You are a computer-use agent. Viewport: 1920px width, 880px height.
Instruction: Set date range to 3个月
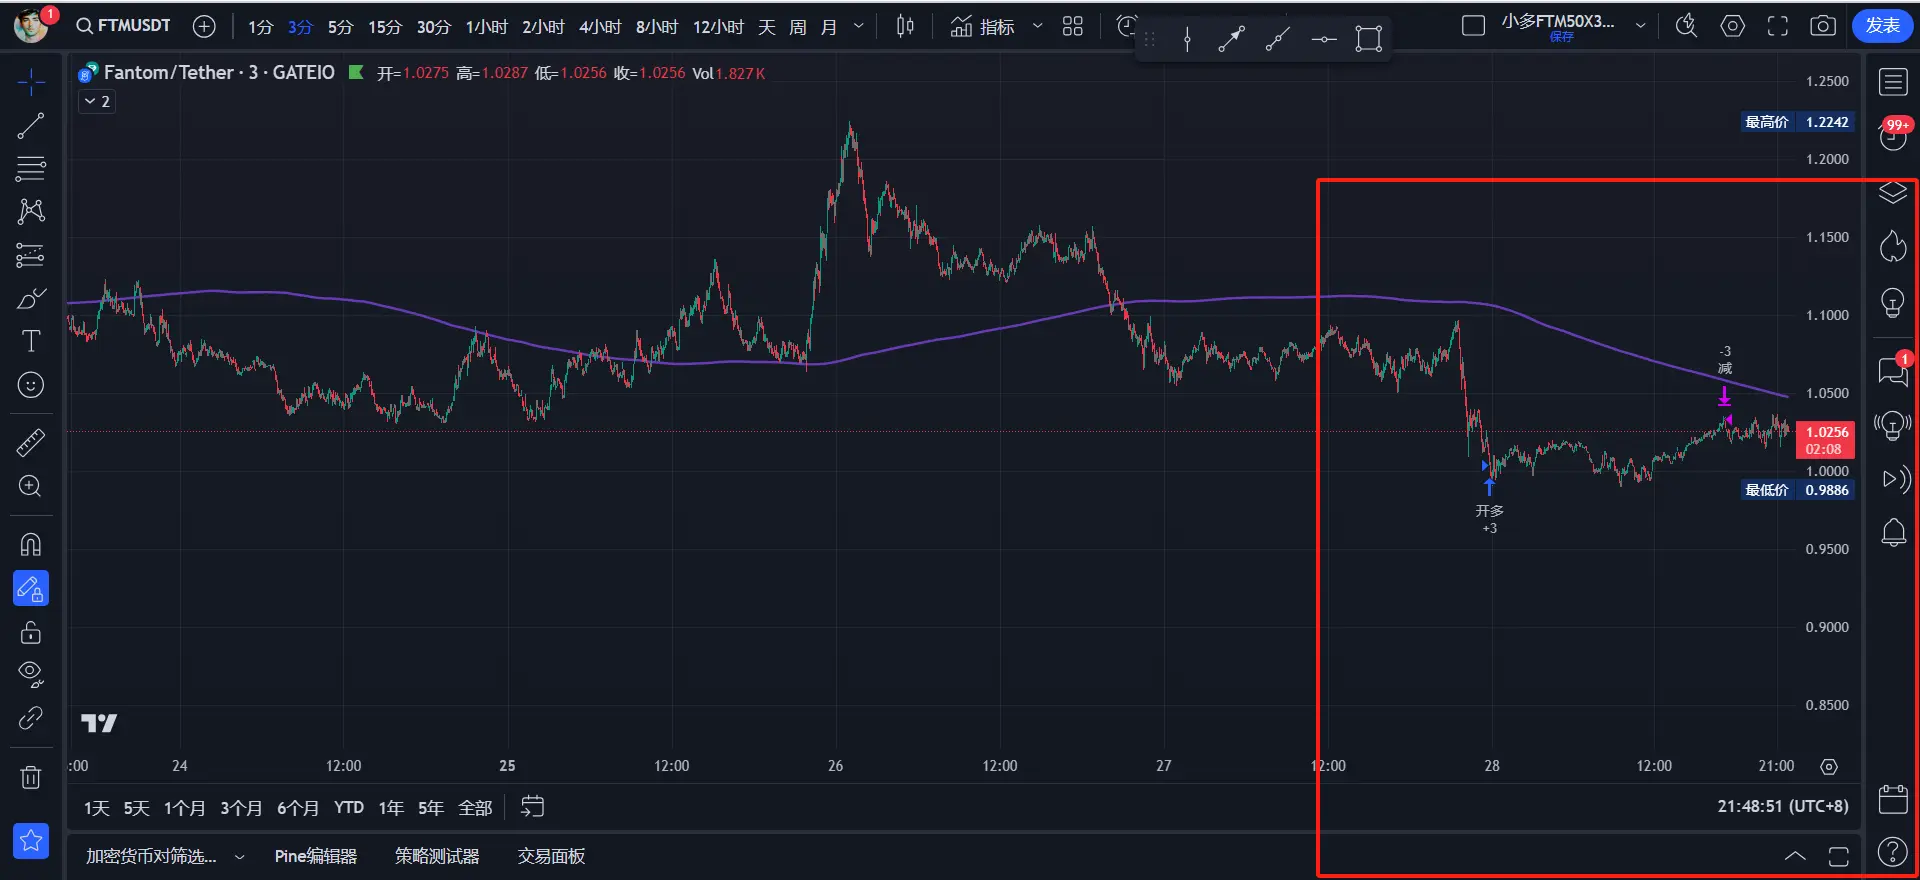tap(241, 808)
